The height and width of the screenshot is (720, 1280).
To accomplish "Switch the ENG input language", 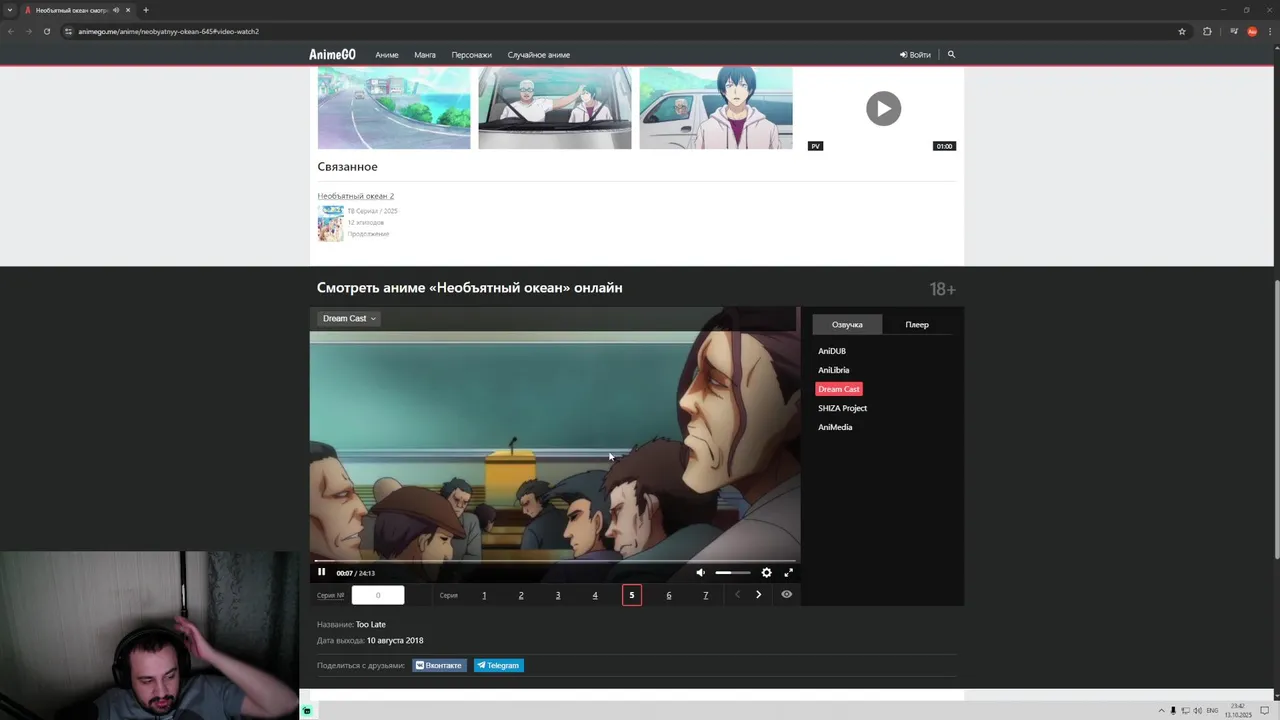I will (1213, 710).
